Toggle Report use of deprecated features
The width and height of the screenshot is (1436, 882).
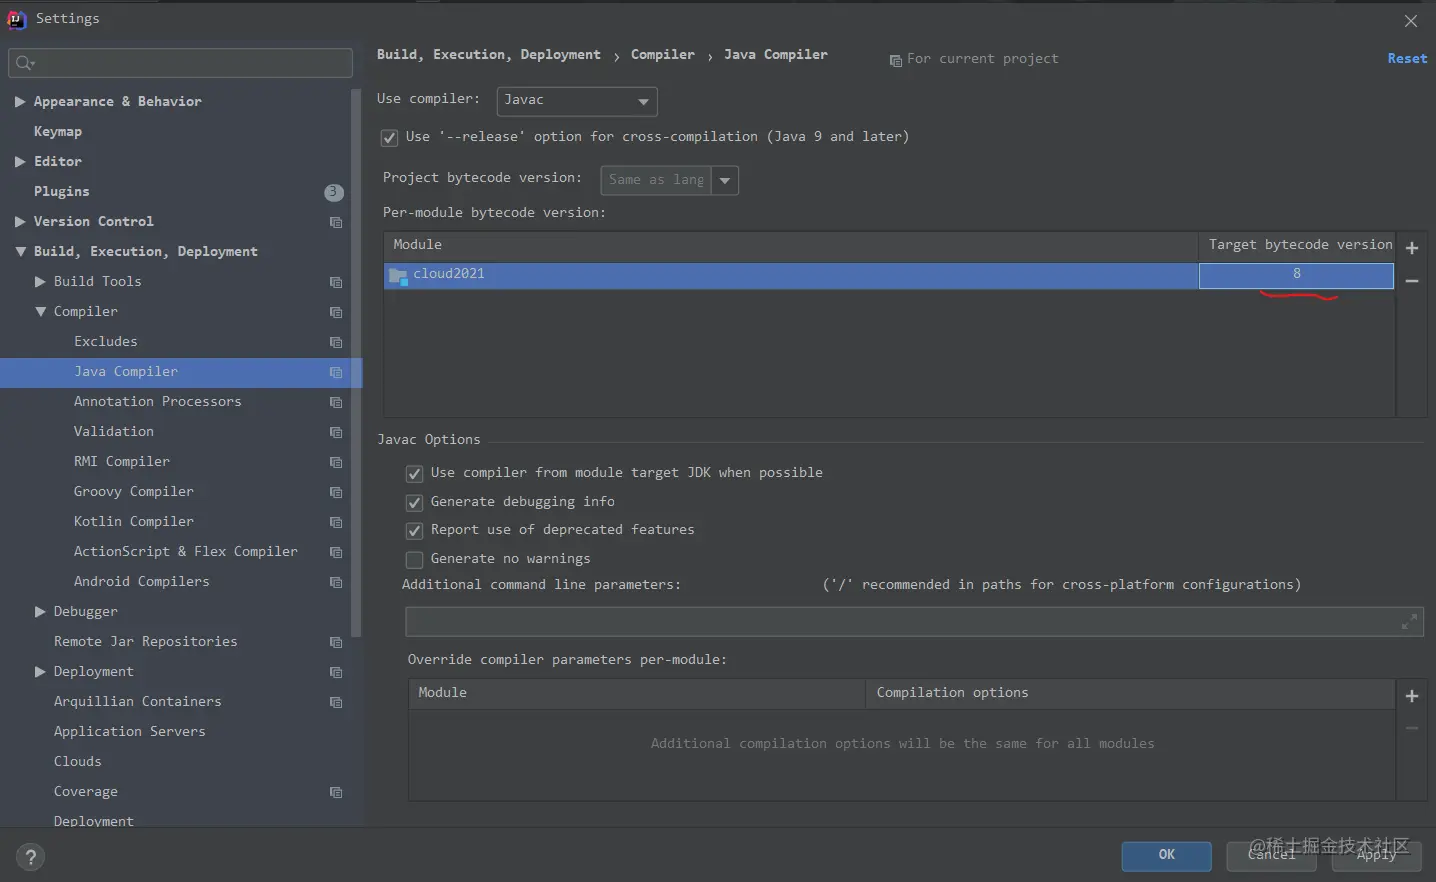[x=414, y=531]
